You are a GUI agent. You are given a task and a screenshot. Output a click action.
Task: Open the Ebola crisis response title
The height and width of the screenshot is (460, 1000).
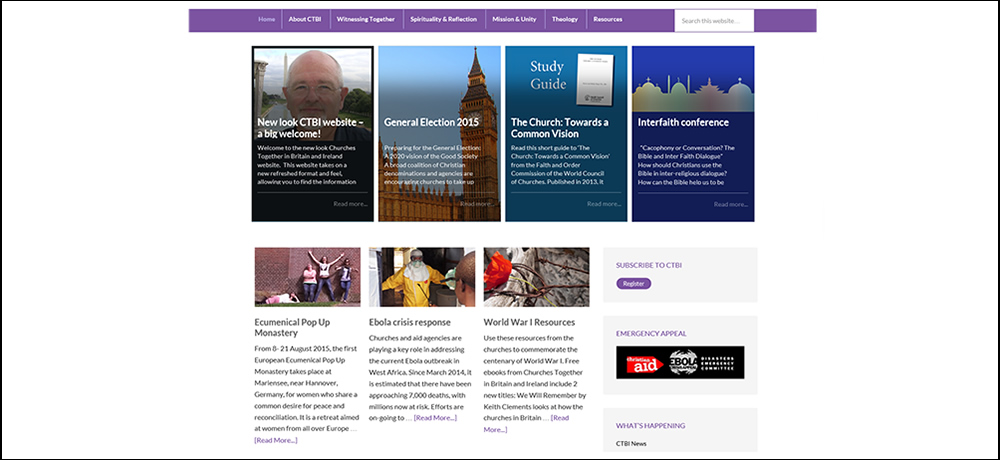pos(409,322)
